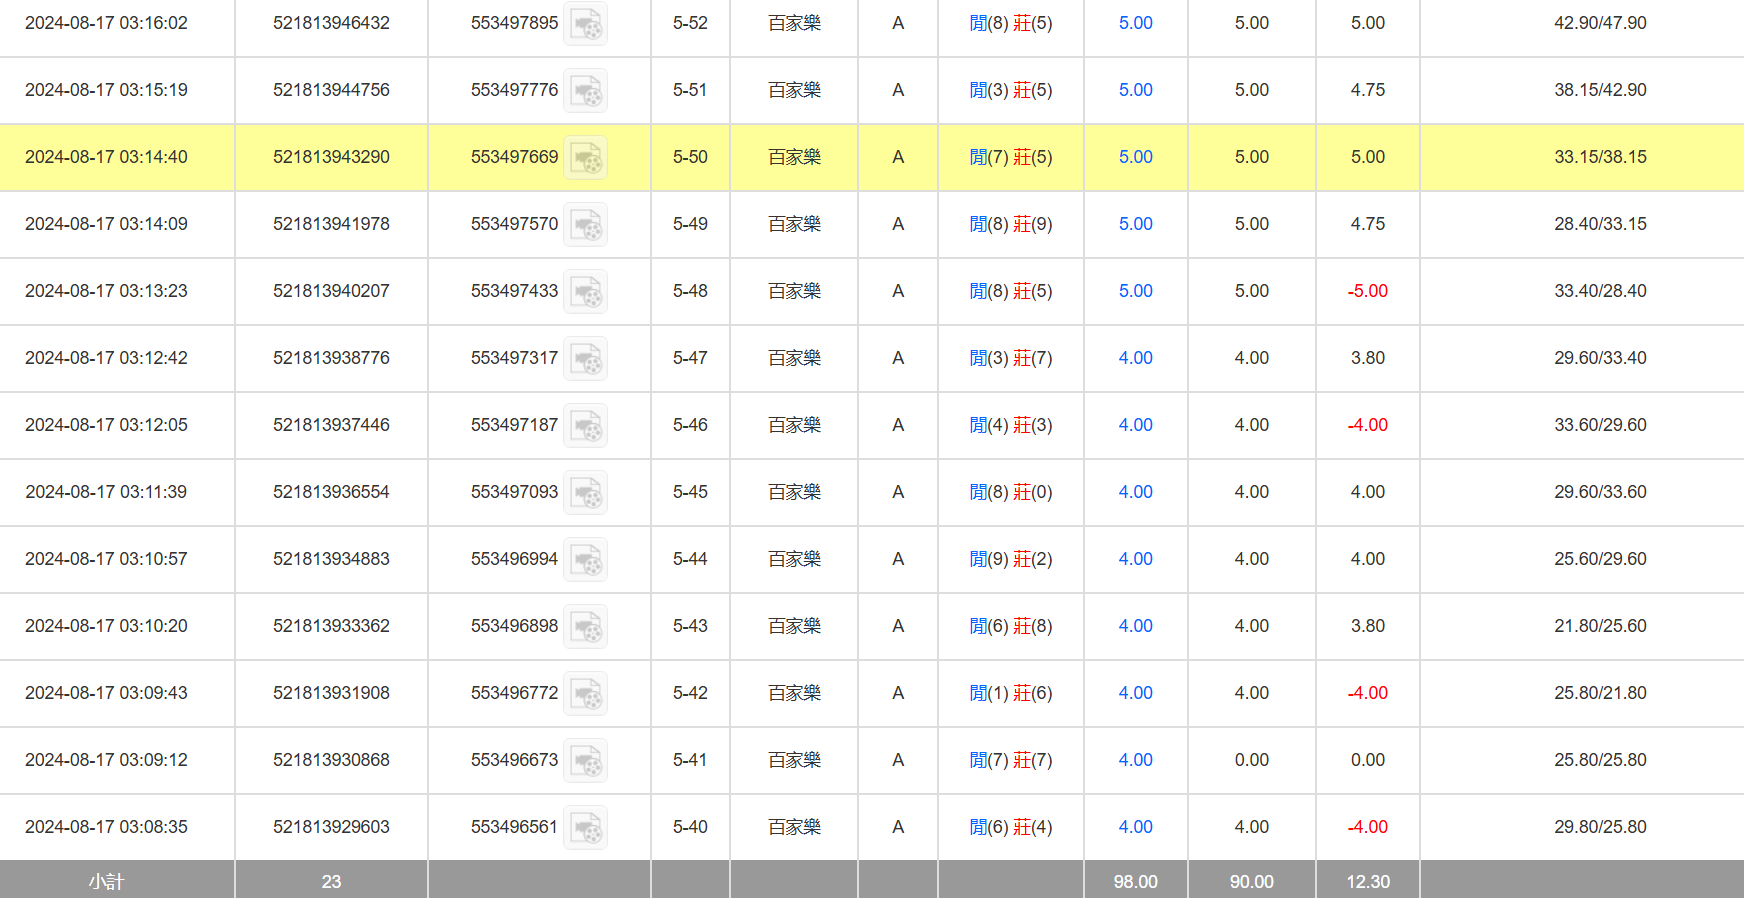Click the replay icon for 553496994
Image resolution: width=1744 pixels, height=898 pixels.
[x=585, y=560]
